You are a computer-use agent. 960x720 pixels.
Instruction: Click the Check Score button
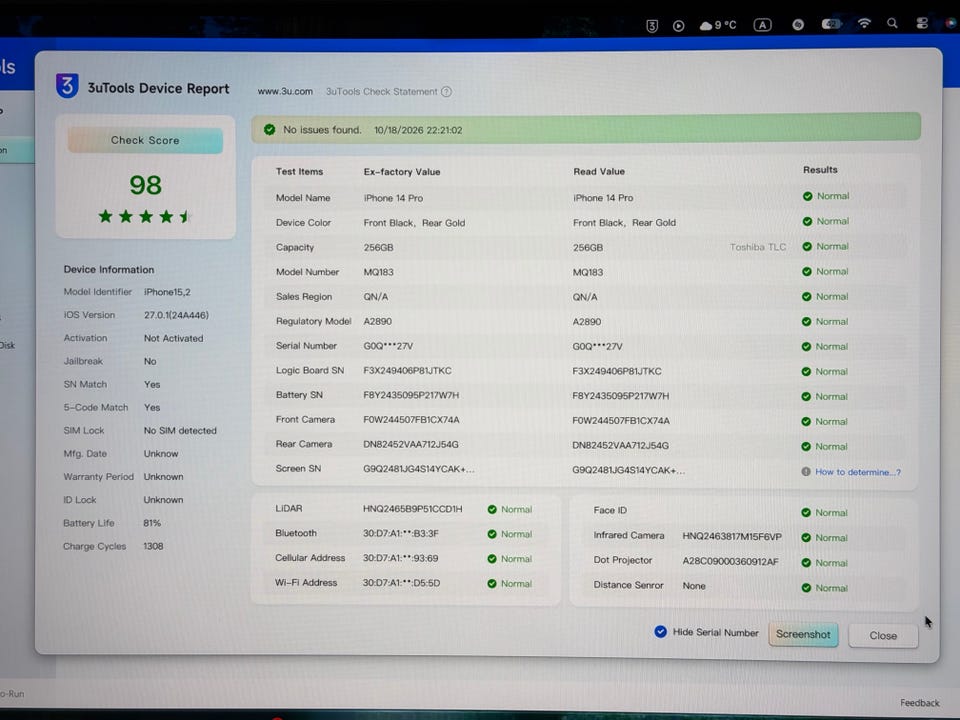tap(145, 140)
